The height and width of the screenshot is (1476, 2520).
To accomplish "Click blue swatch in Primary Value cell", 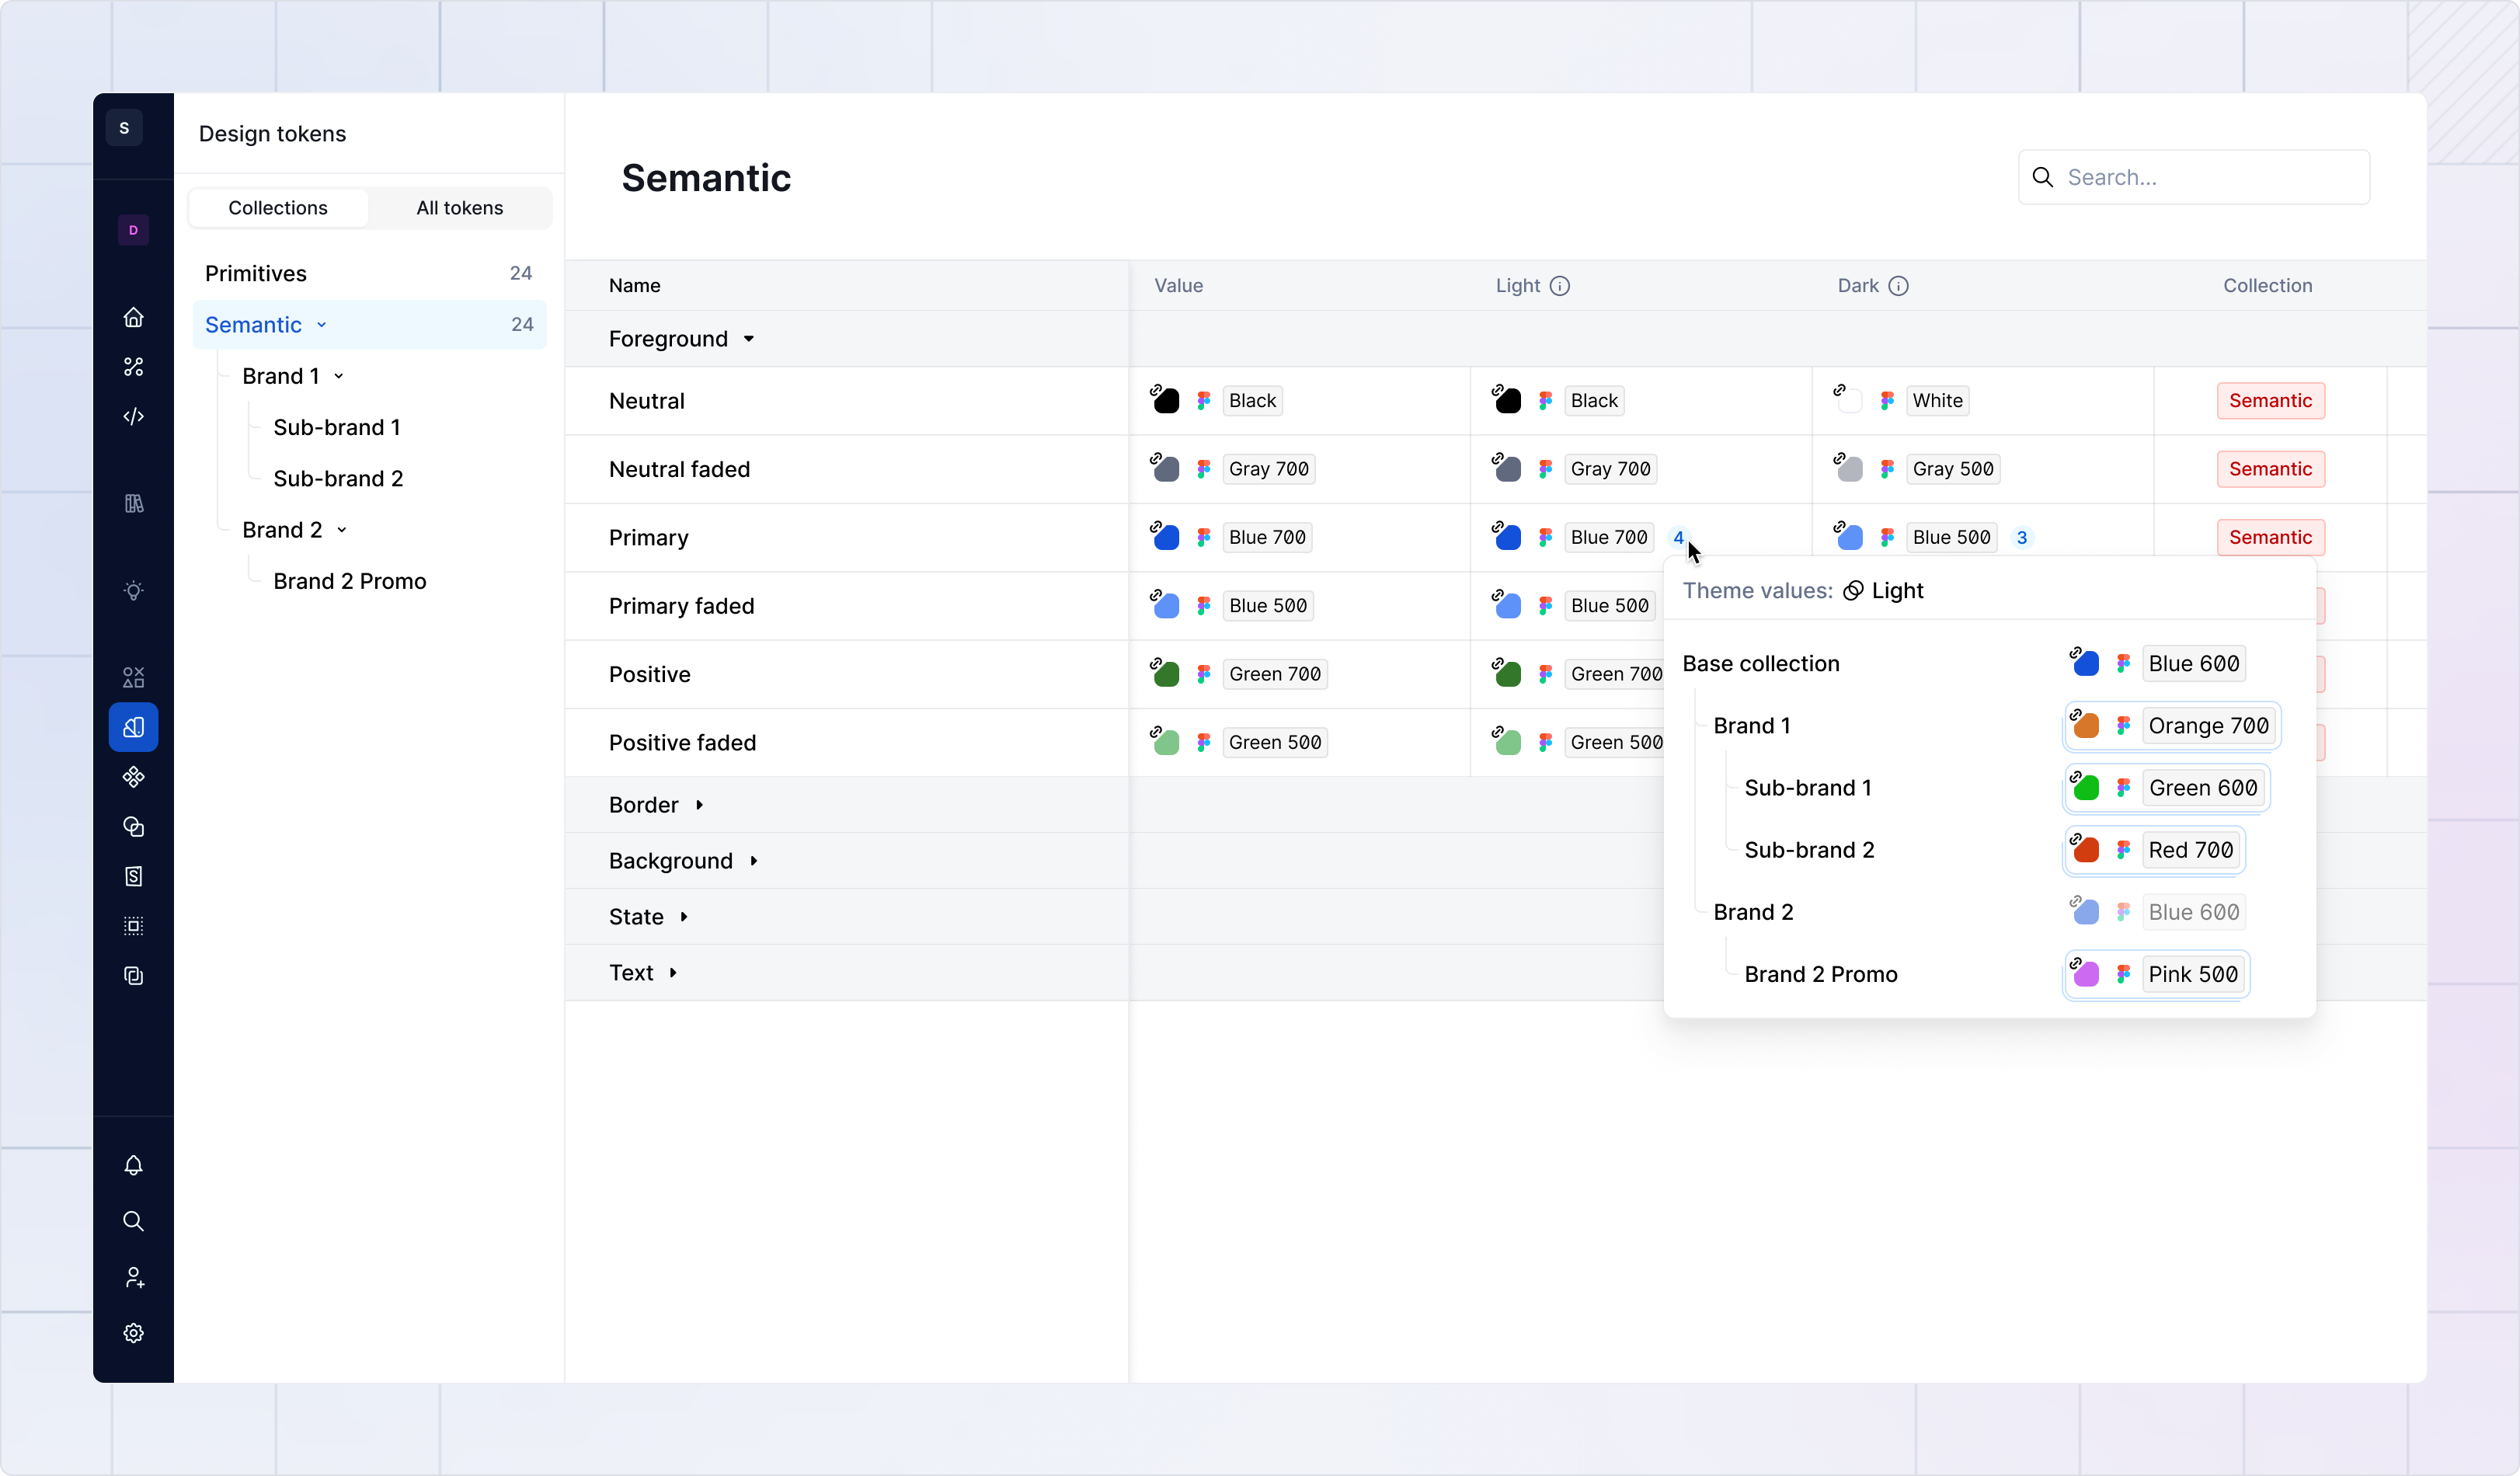I will [x=1165, y=537].
